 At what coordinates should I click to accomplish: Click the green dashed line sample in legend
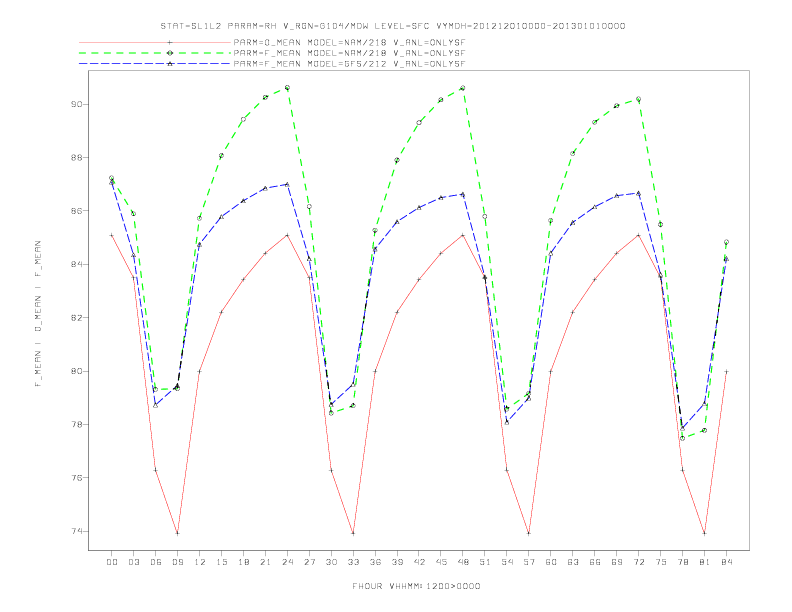[155, 53]
